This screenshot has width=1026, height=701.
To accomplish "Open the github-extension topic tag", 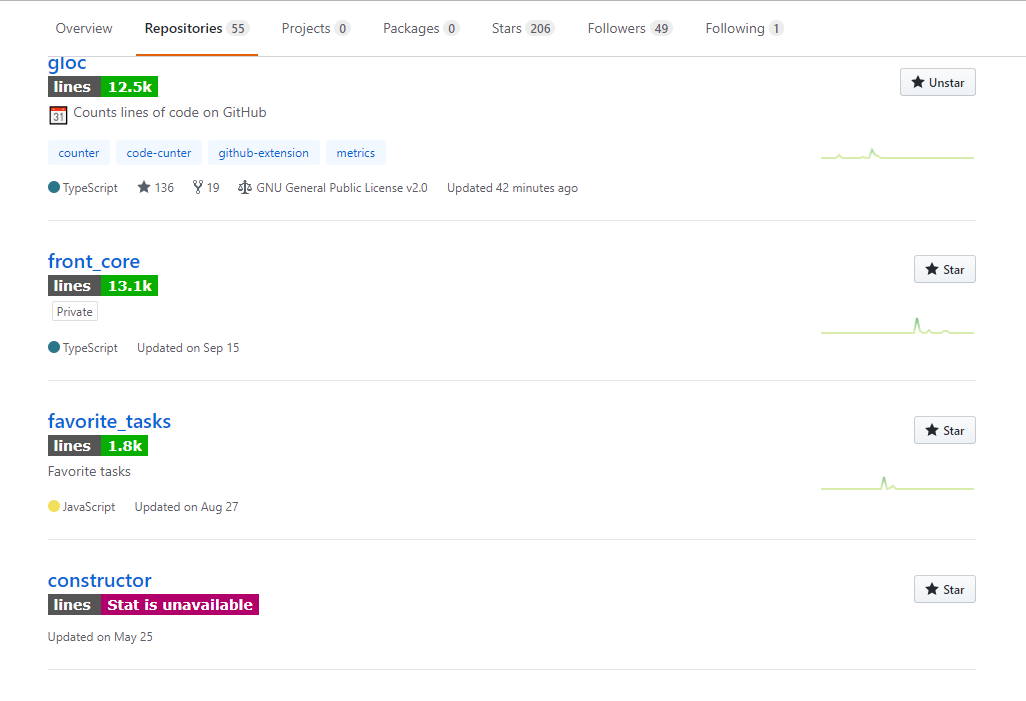I will point(263,152).
